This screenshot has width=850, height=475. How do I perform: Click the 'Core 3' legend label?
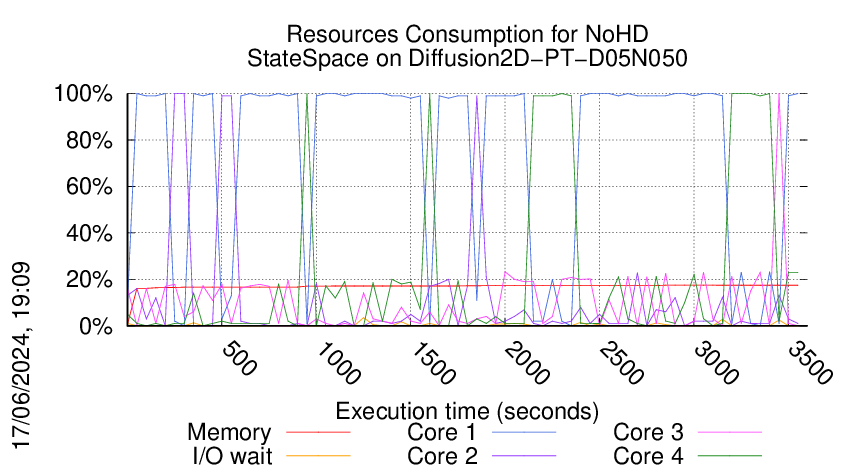click(x=648, y=432)
